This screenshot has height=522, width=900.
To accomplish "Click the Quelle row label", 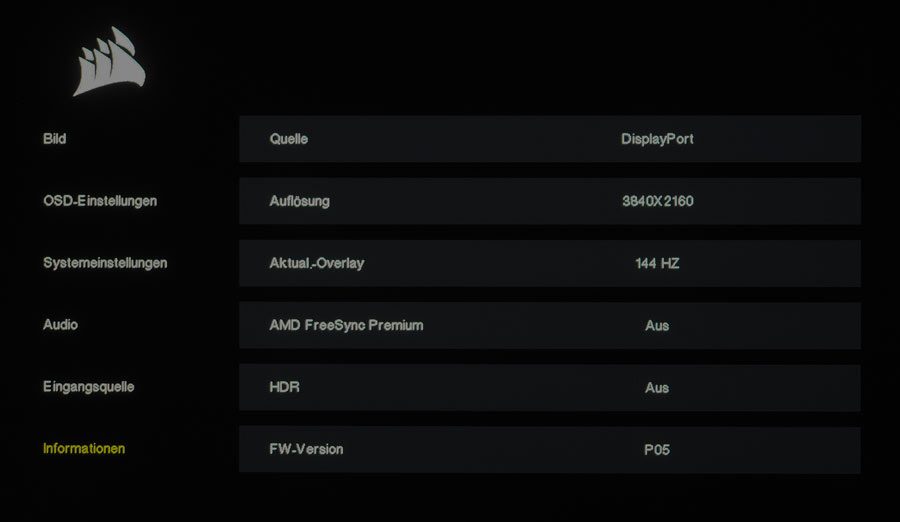I will coord(289,139).
